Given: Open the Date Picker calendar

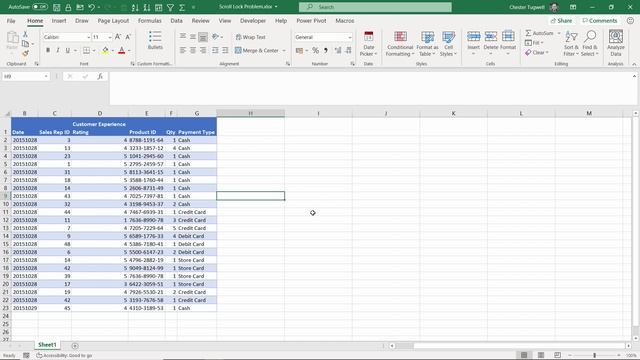Looking at the screenshot, I should (x=369, y=44).
